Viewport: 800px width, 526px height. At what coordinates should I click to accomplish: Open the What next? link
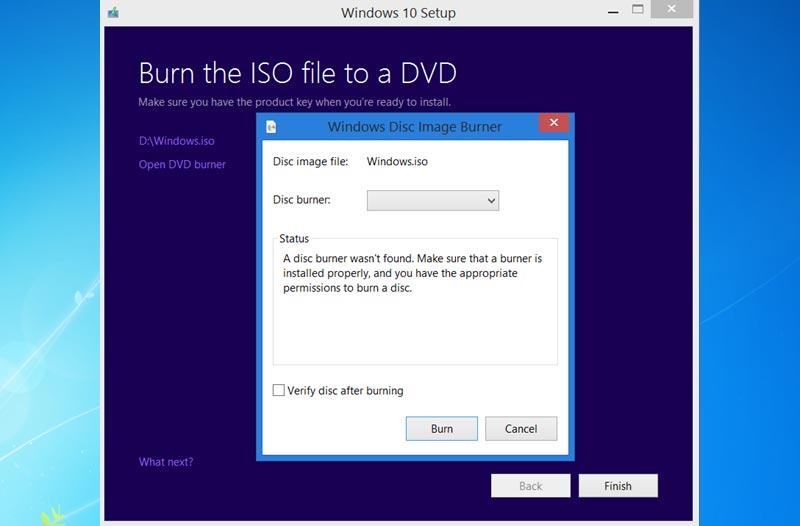coord(166,462)
